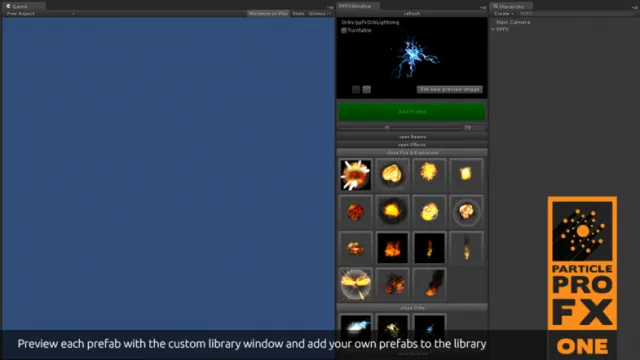Viewport: 640px width, 360px height.
Task: Open the Create dropdown in Hierarchy
Action: click(x=504, y=13)
